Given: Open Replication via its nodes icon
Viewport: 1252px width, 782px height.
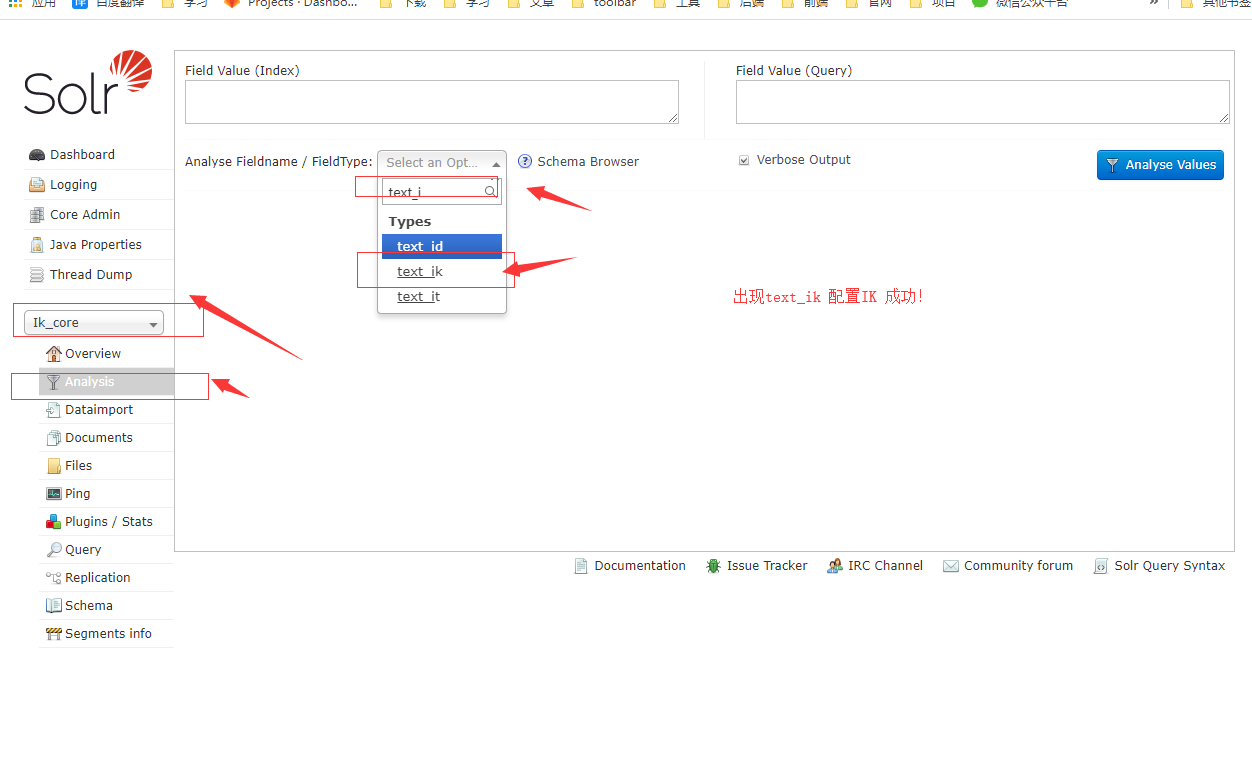Looking at the screenshot, I should pos(54,578).
